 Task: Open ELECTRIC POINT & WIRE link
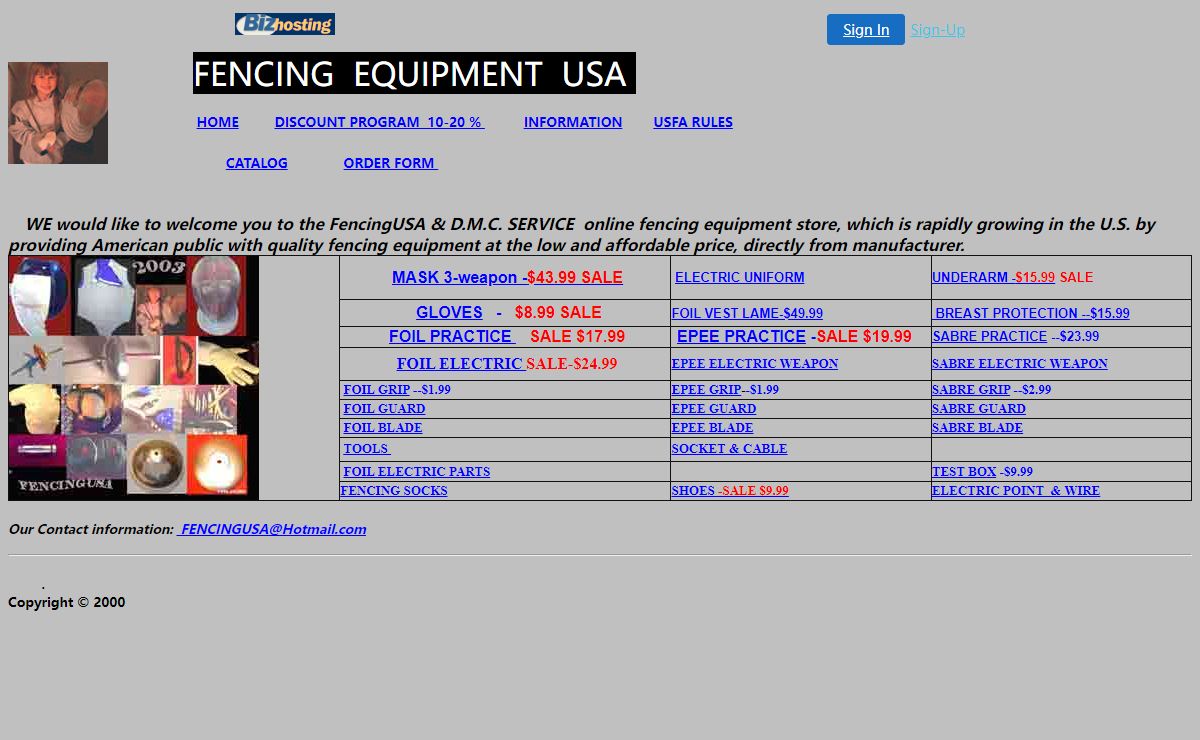(1016, 491)
